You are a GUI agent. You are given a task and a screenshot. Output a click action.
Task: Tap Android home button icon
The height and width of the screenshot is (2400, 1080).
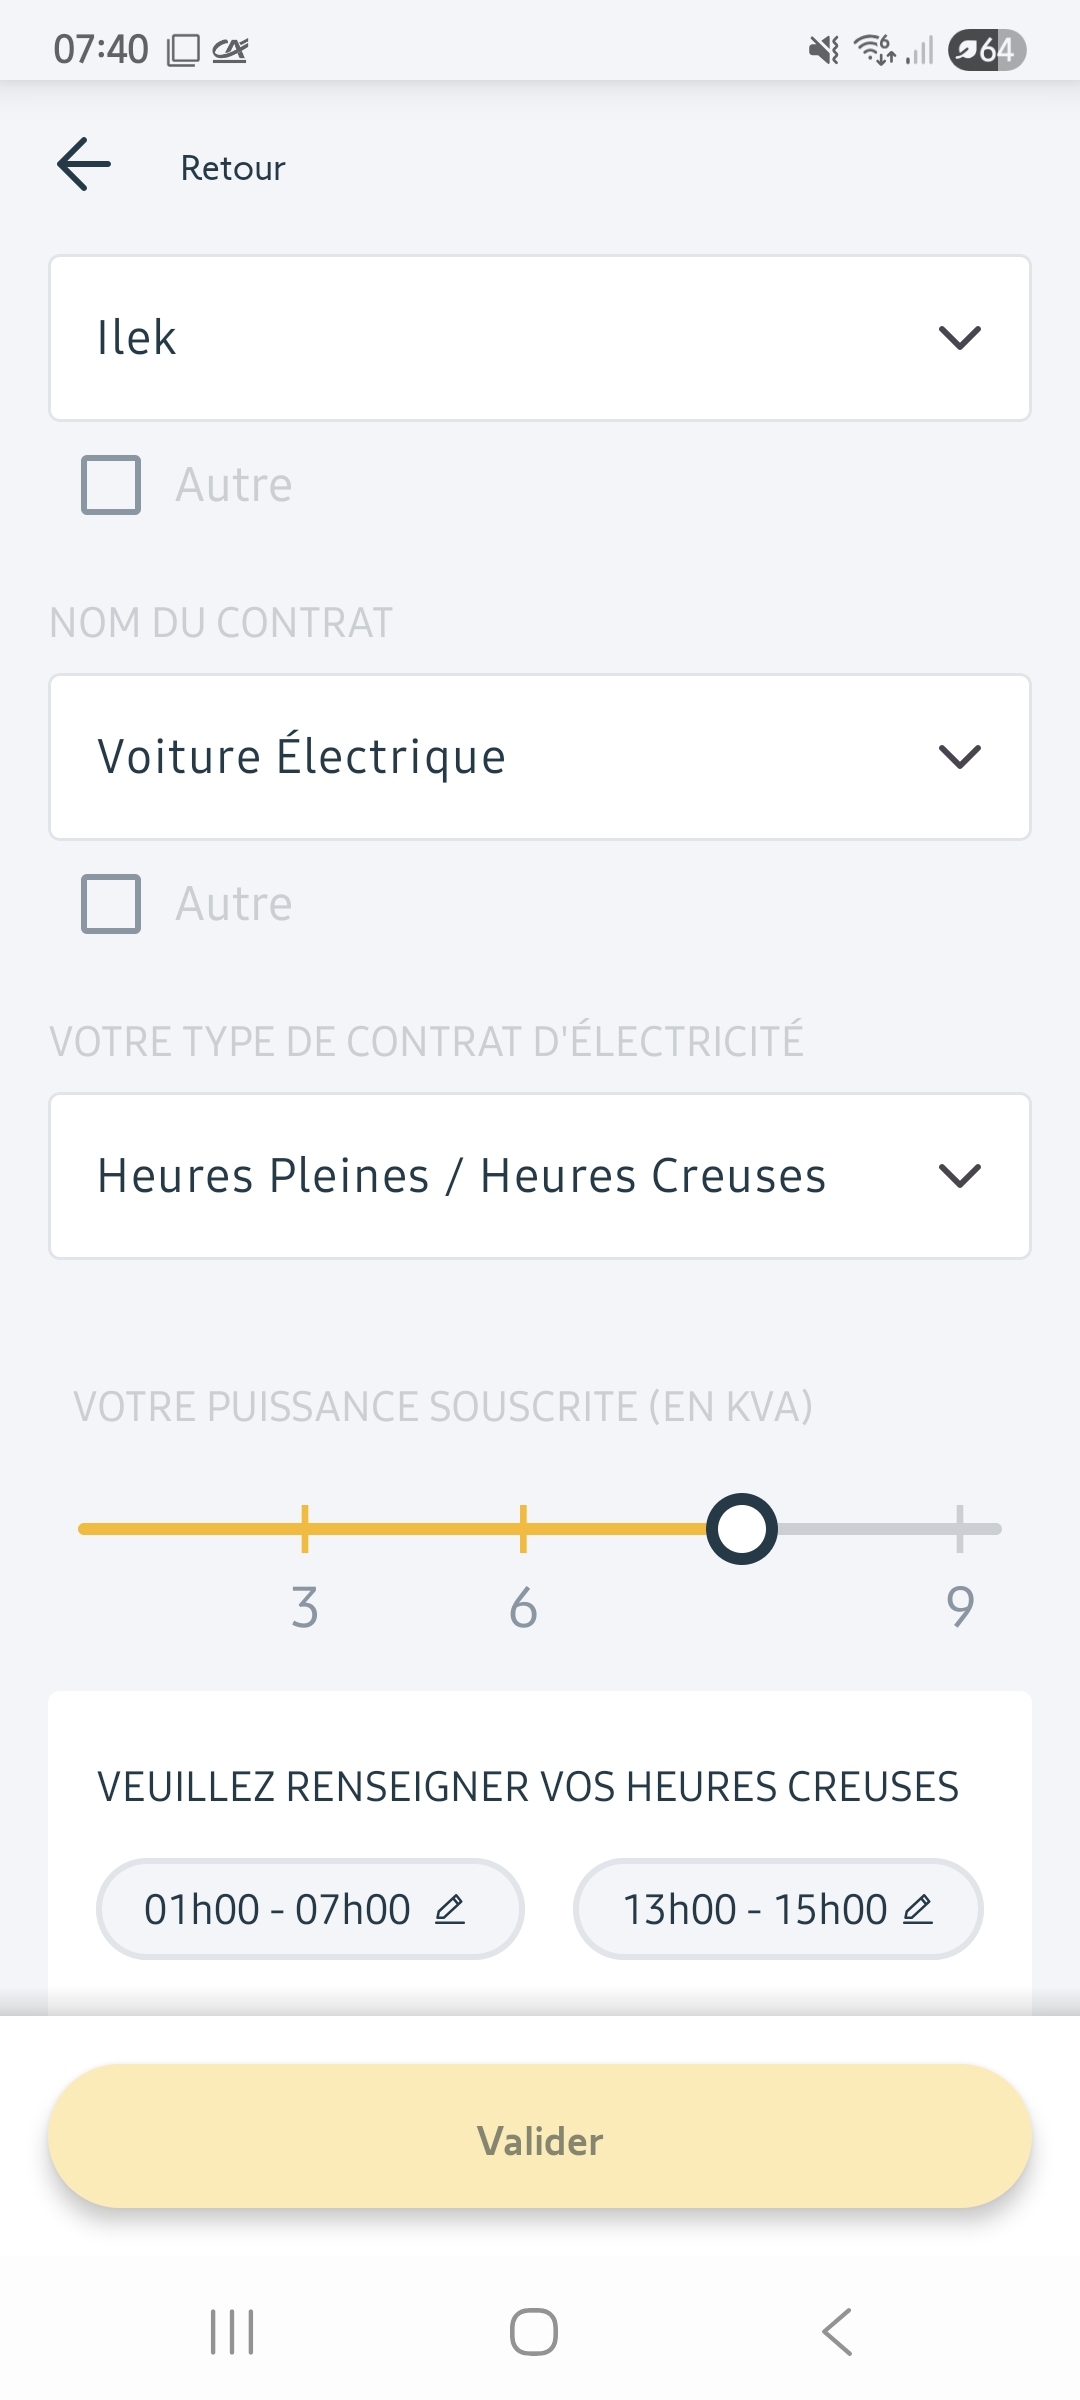click(534, 2332)
